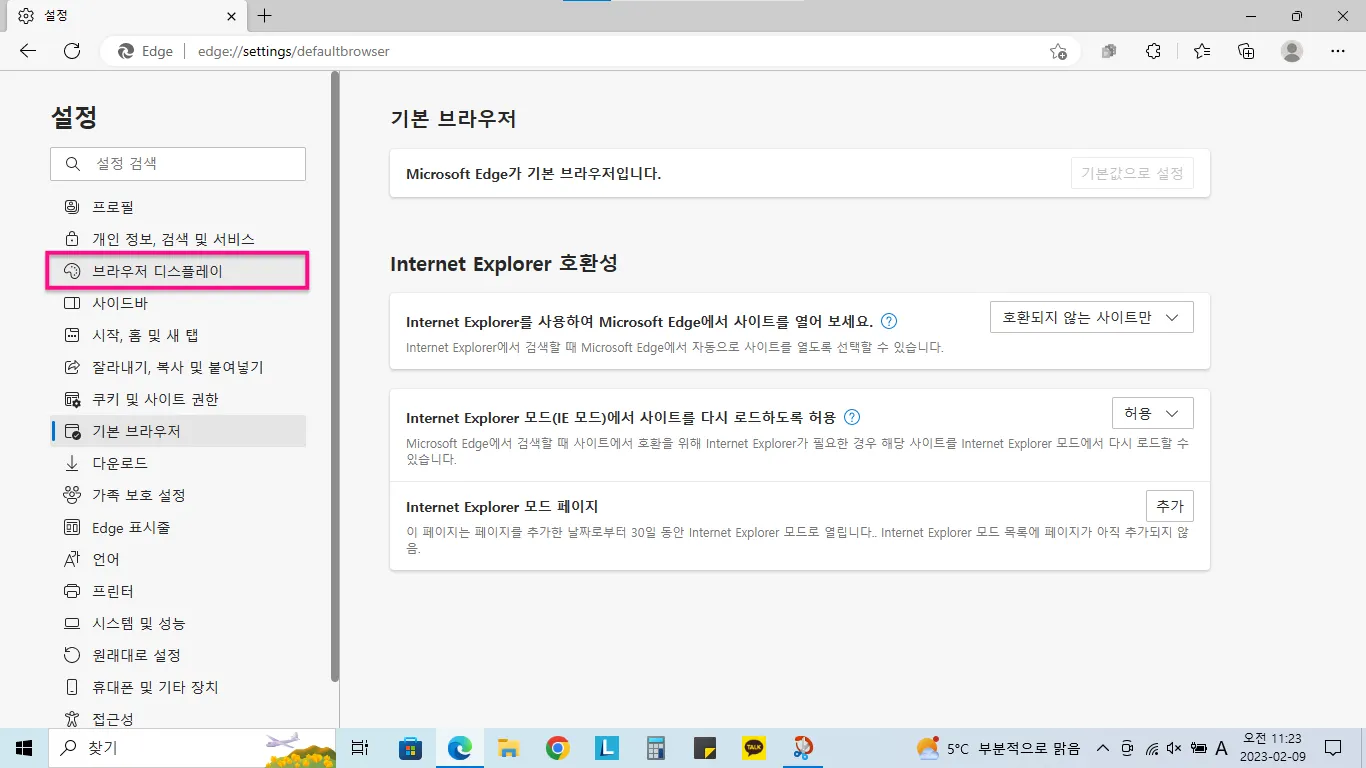Open the network tray icon
Screen dimensions: 1366x768
pyautogui.click(x=1151, y=748)
